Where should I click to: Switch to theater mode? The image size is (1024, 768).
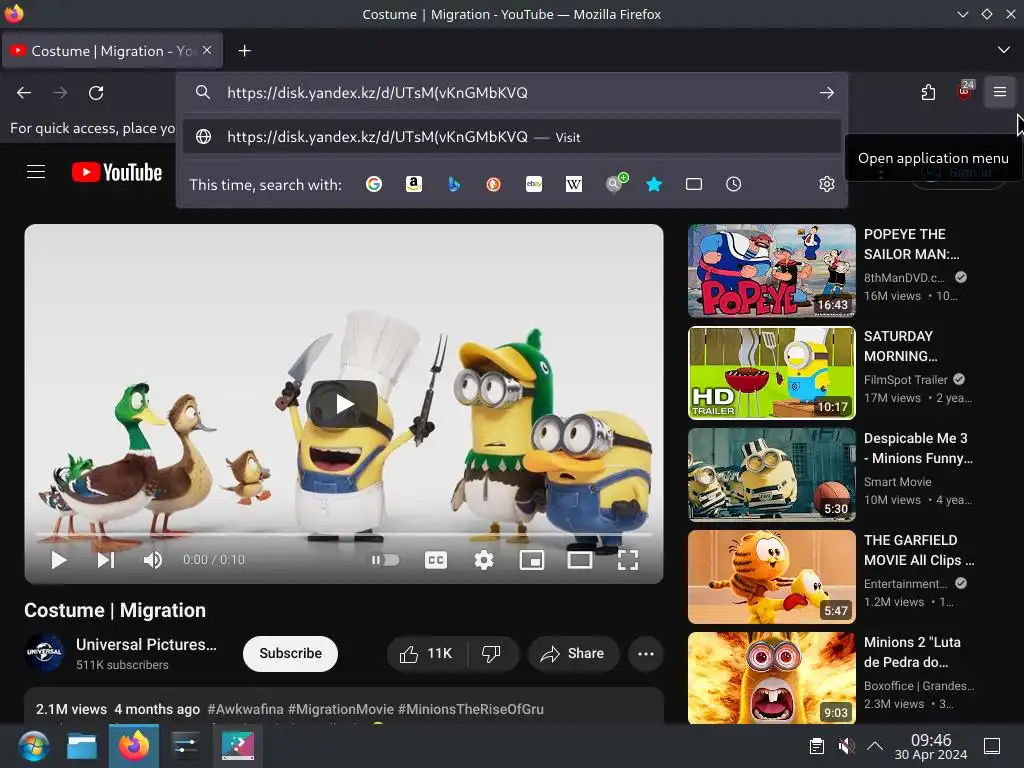coord(580,560)
